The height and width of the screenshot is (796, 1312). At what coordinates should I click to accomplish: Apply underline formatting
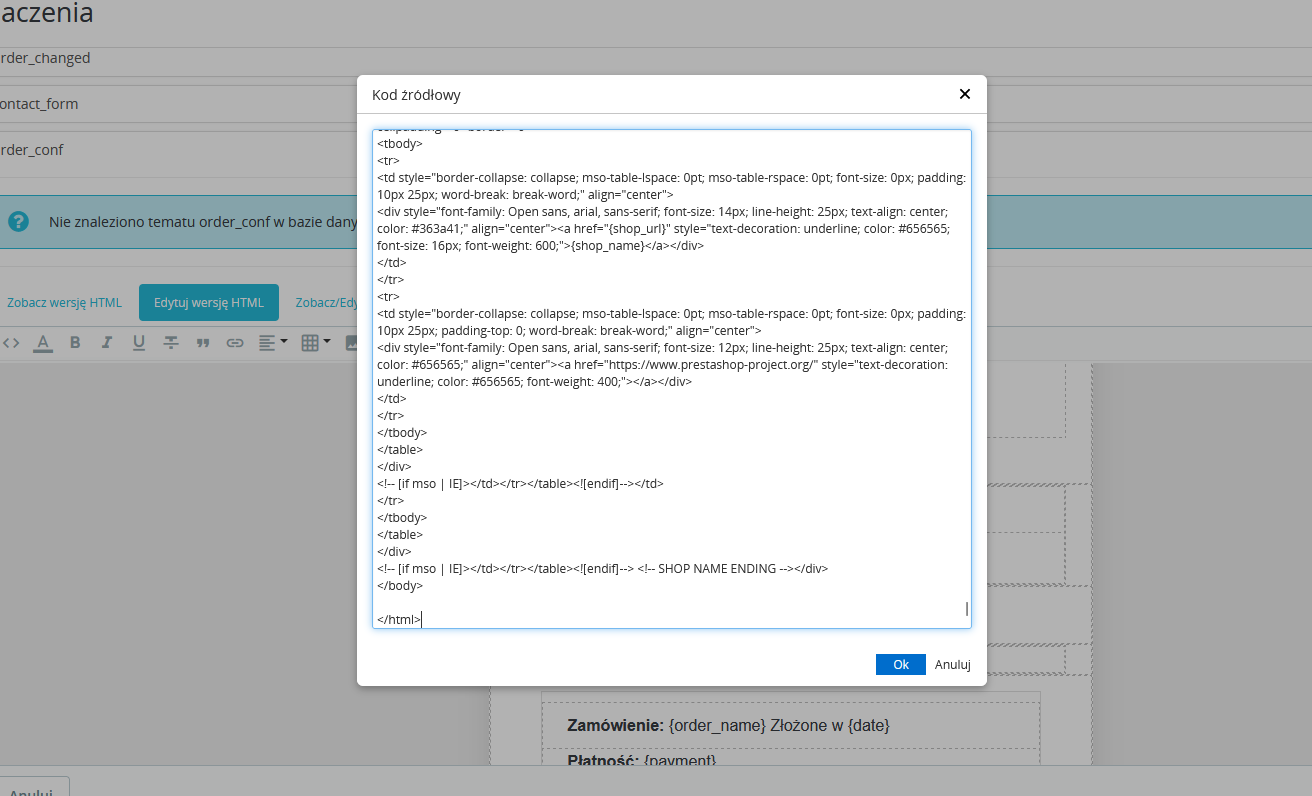click(x=139, y=342)
